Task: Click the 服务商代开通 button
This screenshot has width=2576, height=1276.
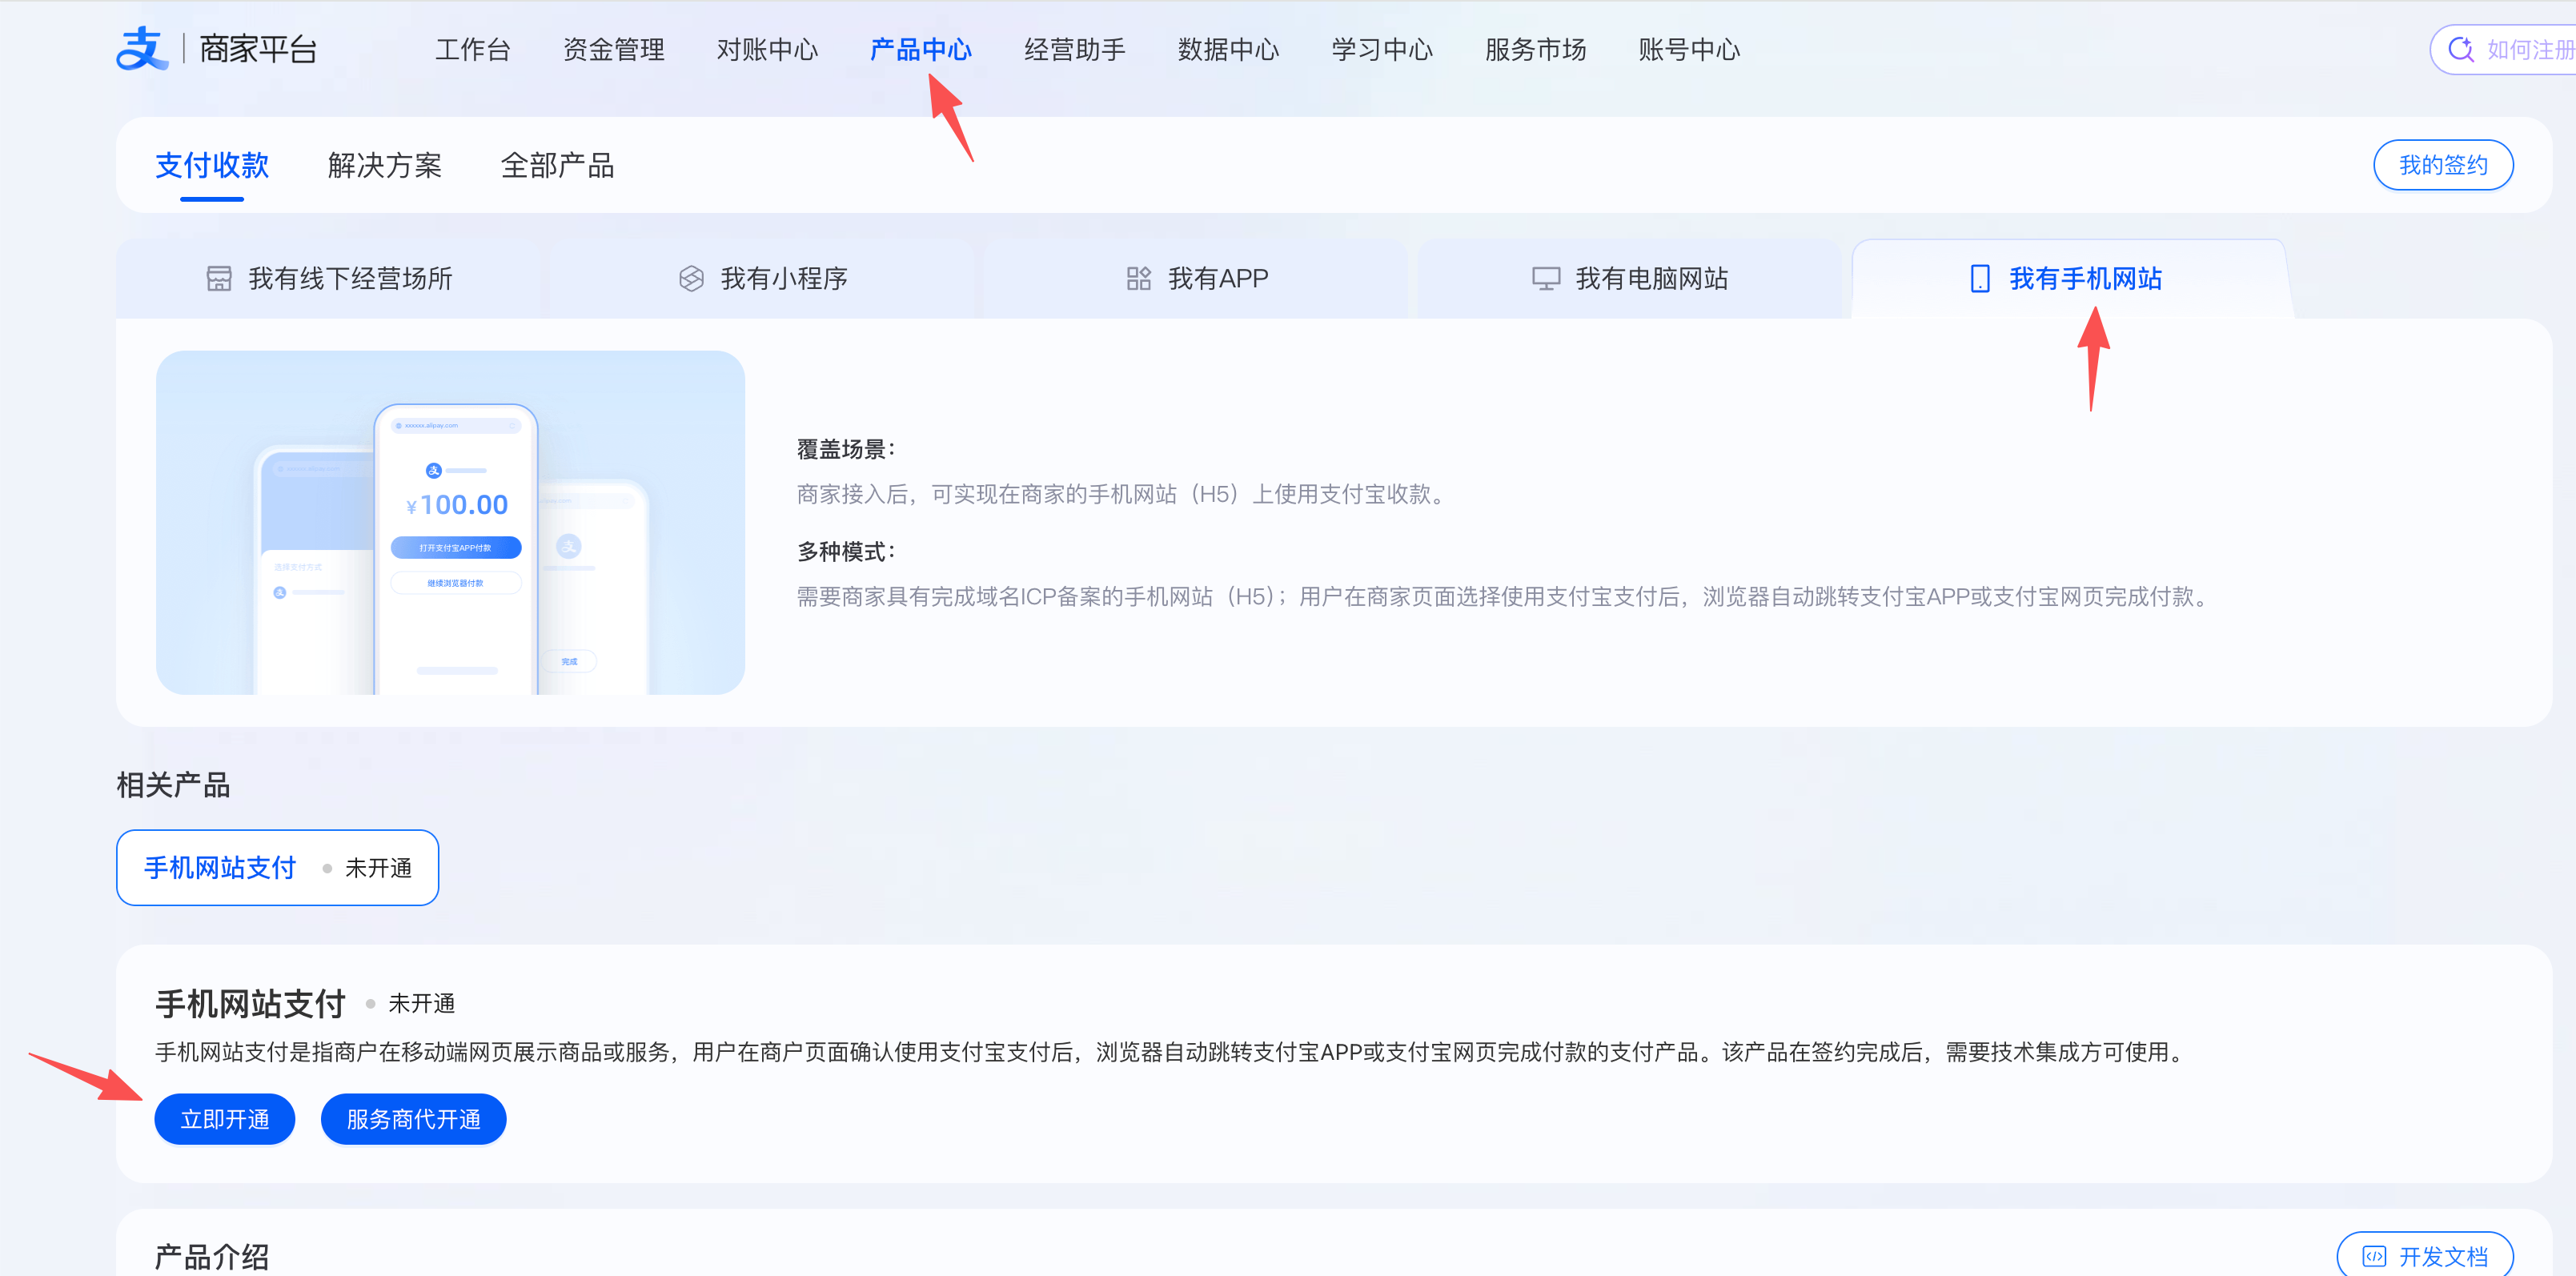Action: 413,1119
